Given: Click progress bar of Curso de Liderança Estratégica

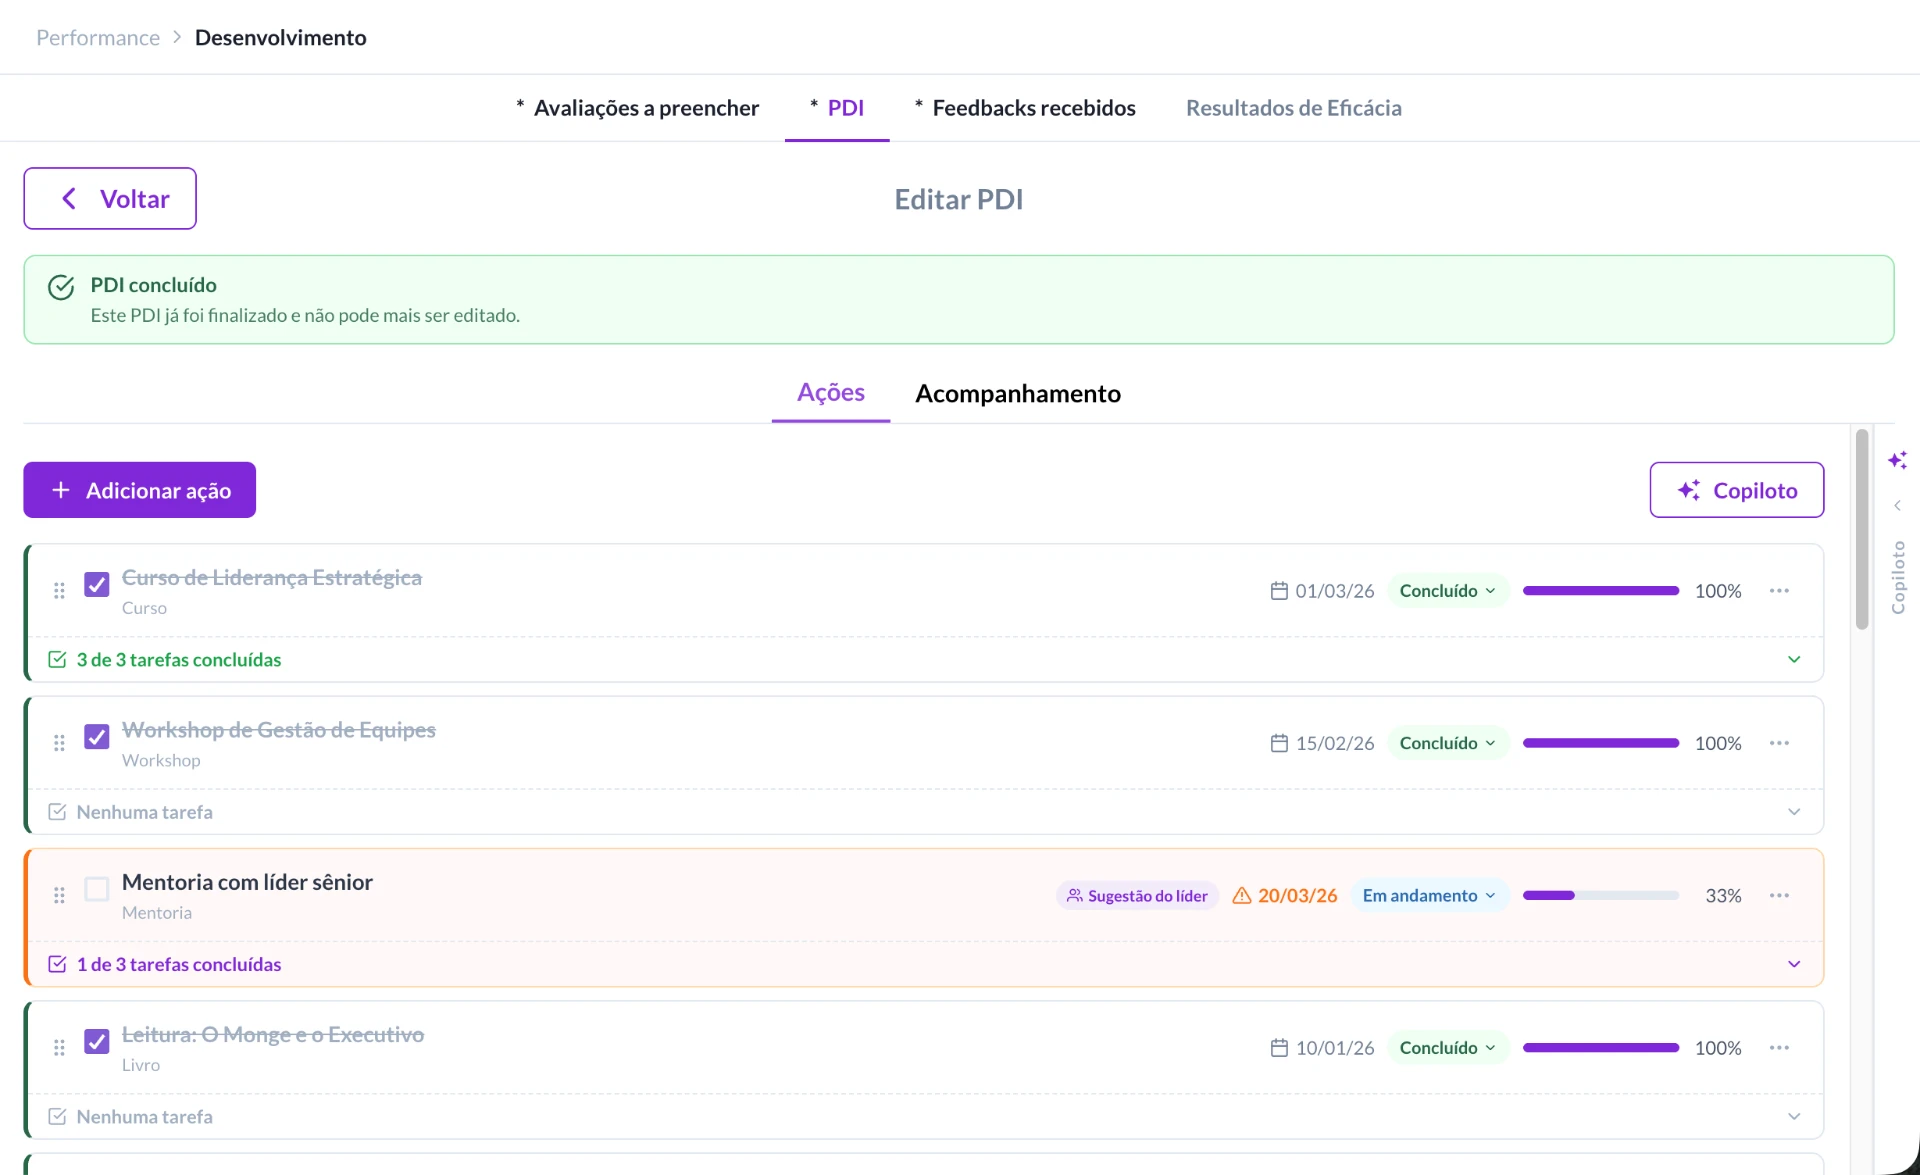Looking at the screenshot, I should coord(1600,591).
